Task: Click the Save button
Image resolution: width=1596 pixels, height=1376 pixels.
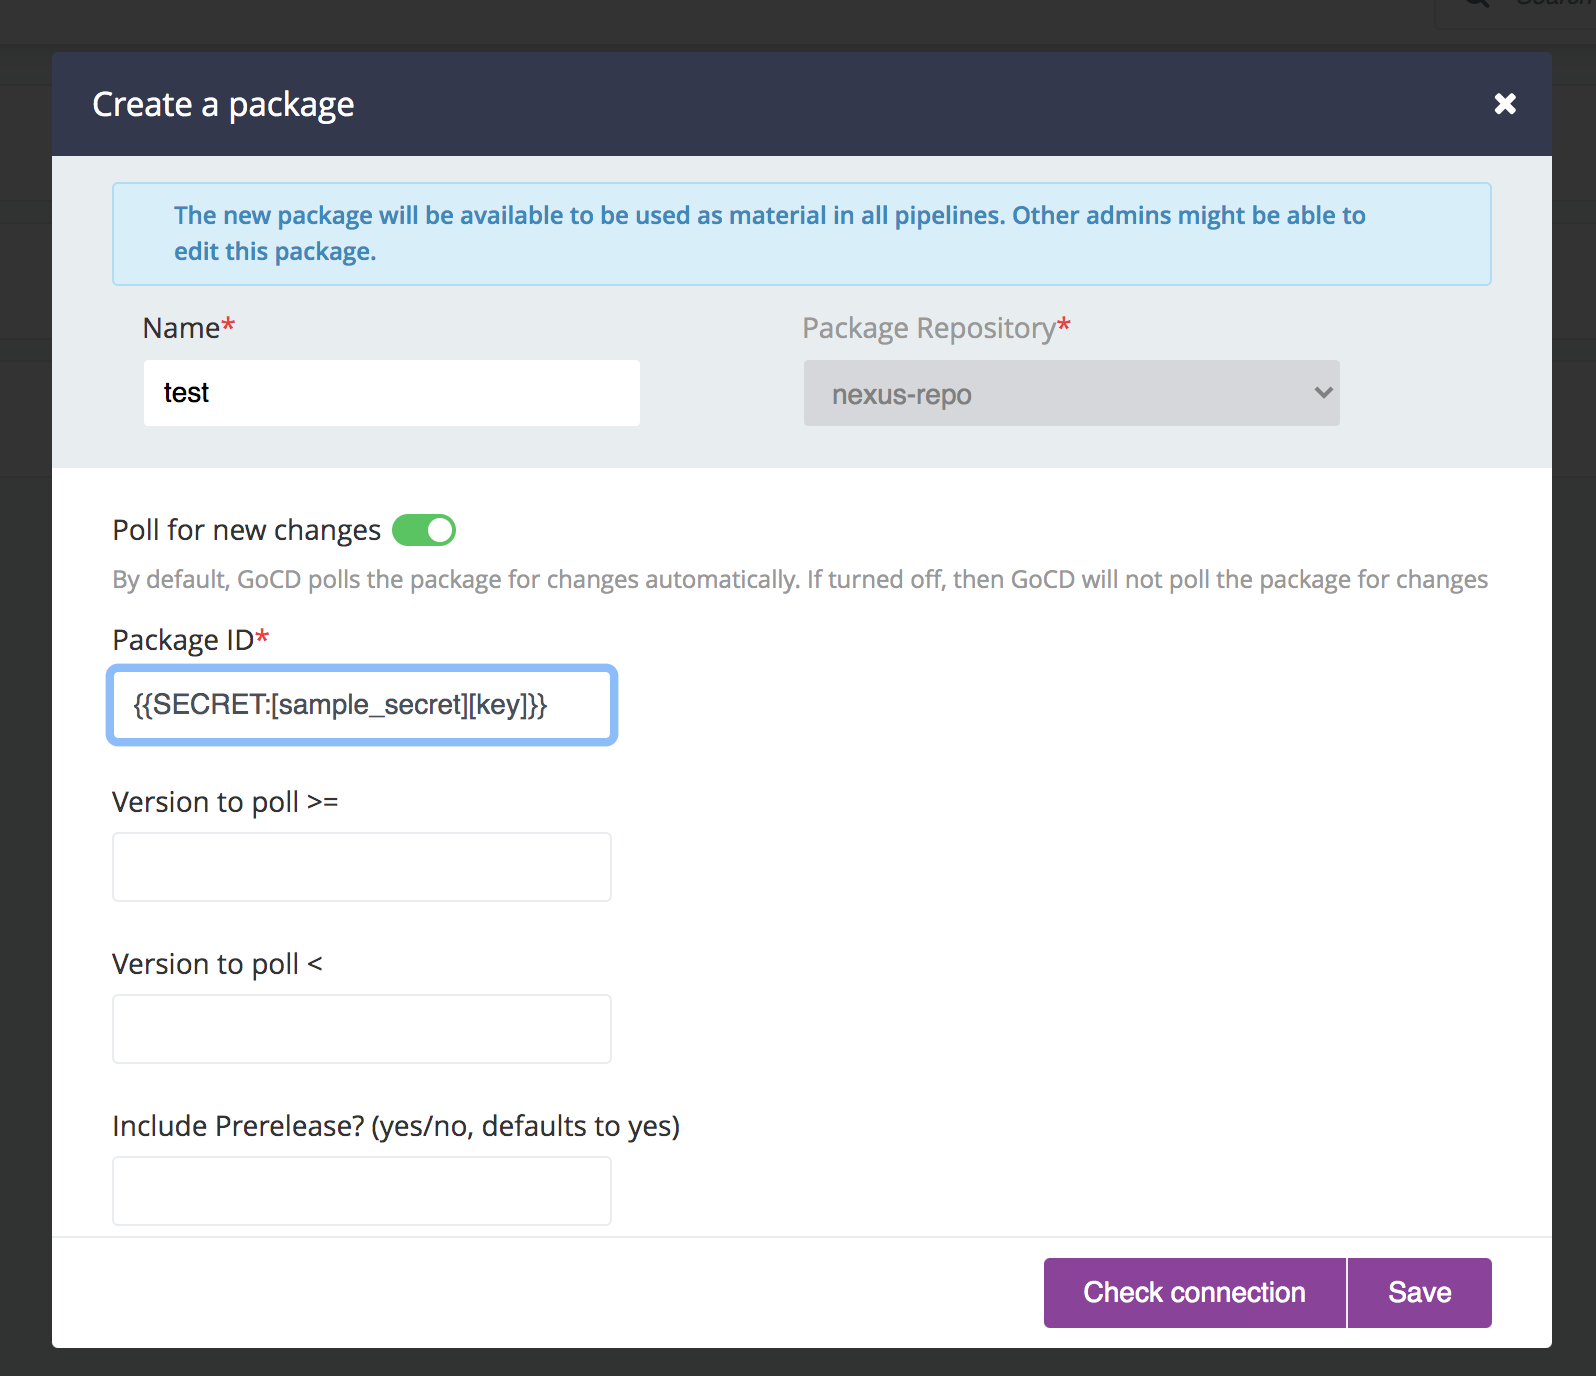Action: [1420, 1293]
